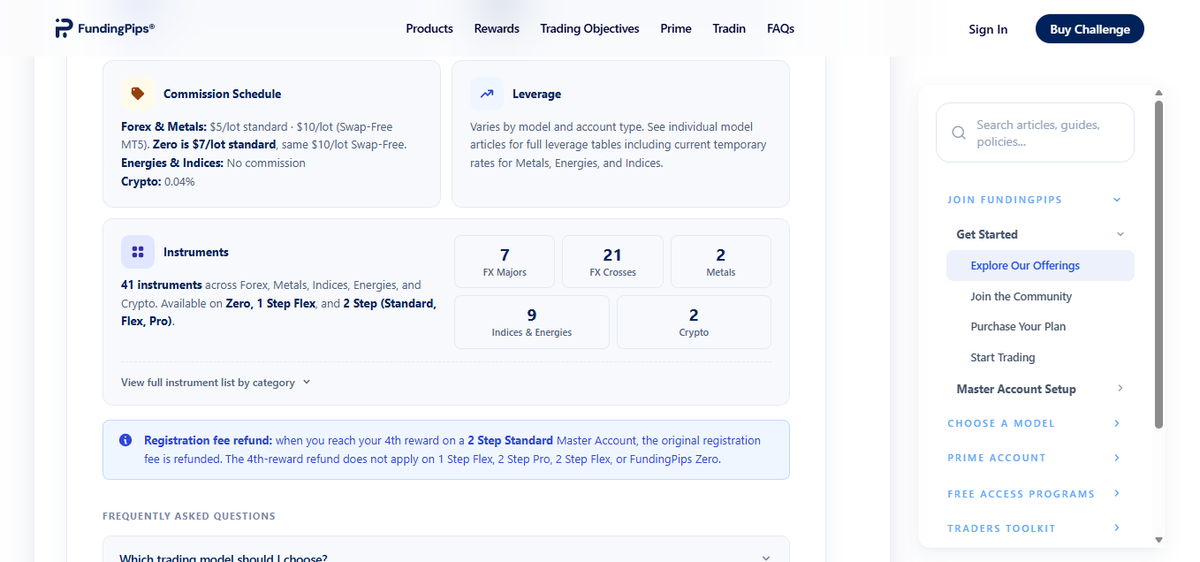Screen dimensions: 1200x562
Task: Click the 2 Metals tile
Action: click(721, 262)
